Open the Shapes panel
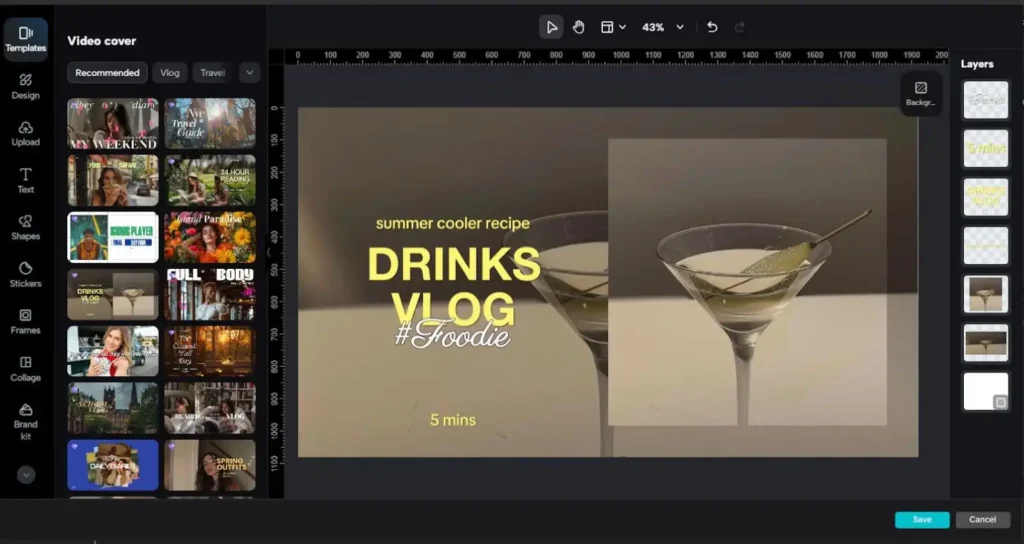Viewport: 1024px width, 544px height. 25,227
